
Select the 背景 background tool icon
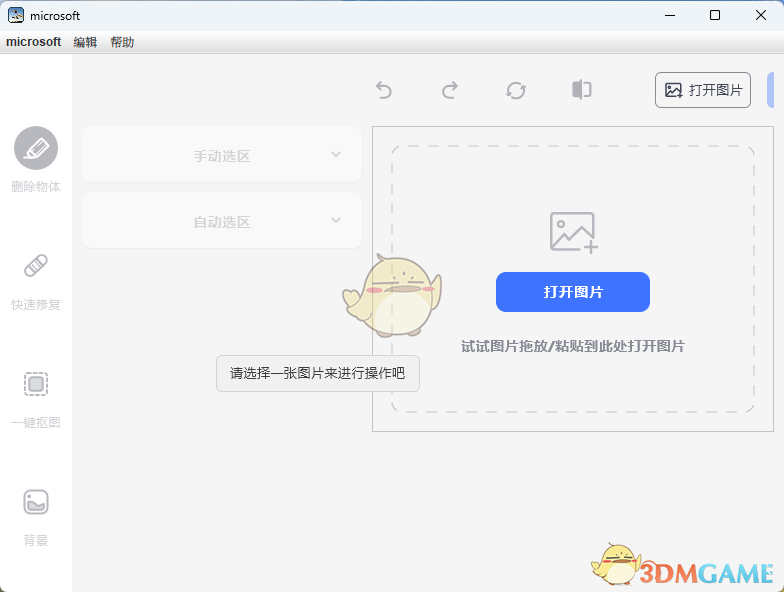click(x=36, y=502)
